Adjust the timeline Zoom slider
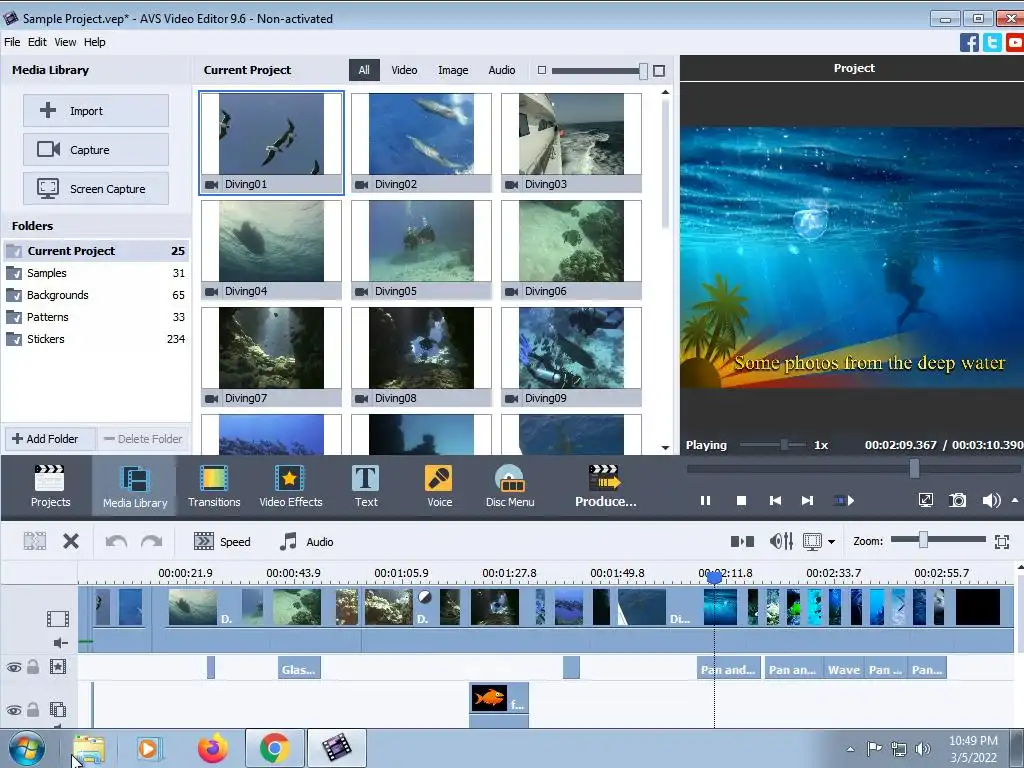 (x=923, y=541)
